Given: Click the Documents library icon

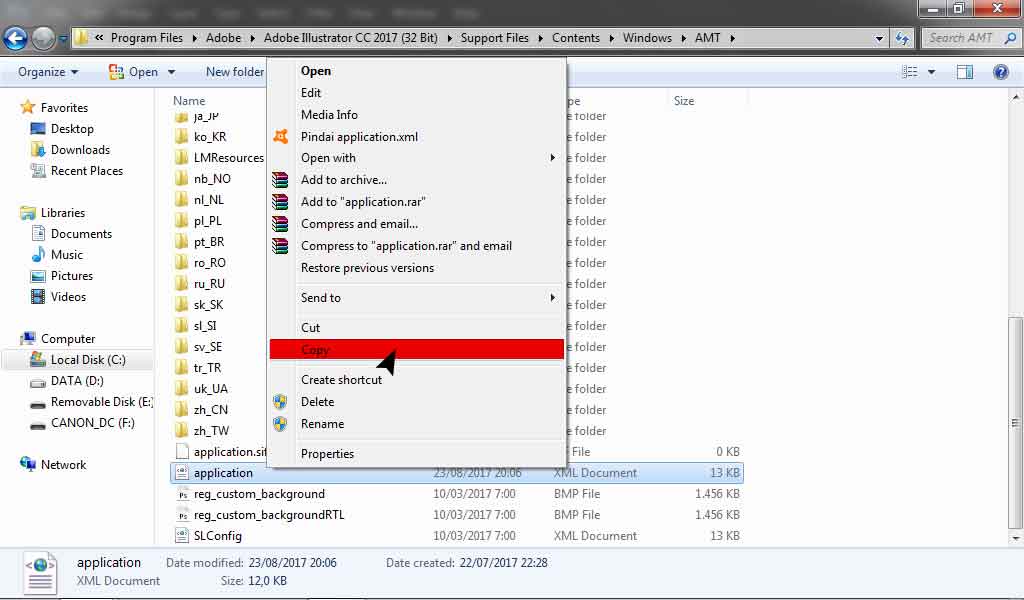Looking at the screenshot, I should coord(38,234).
